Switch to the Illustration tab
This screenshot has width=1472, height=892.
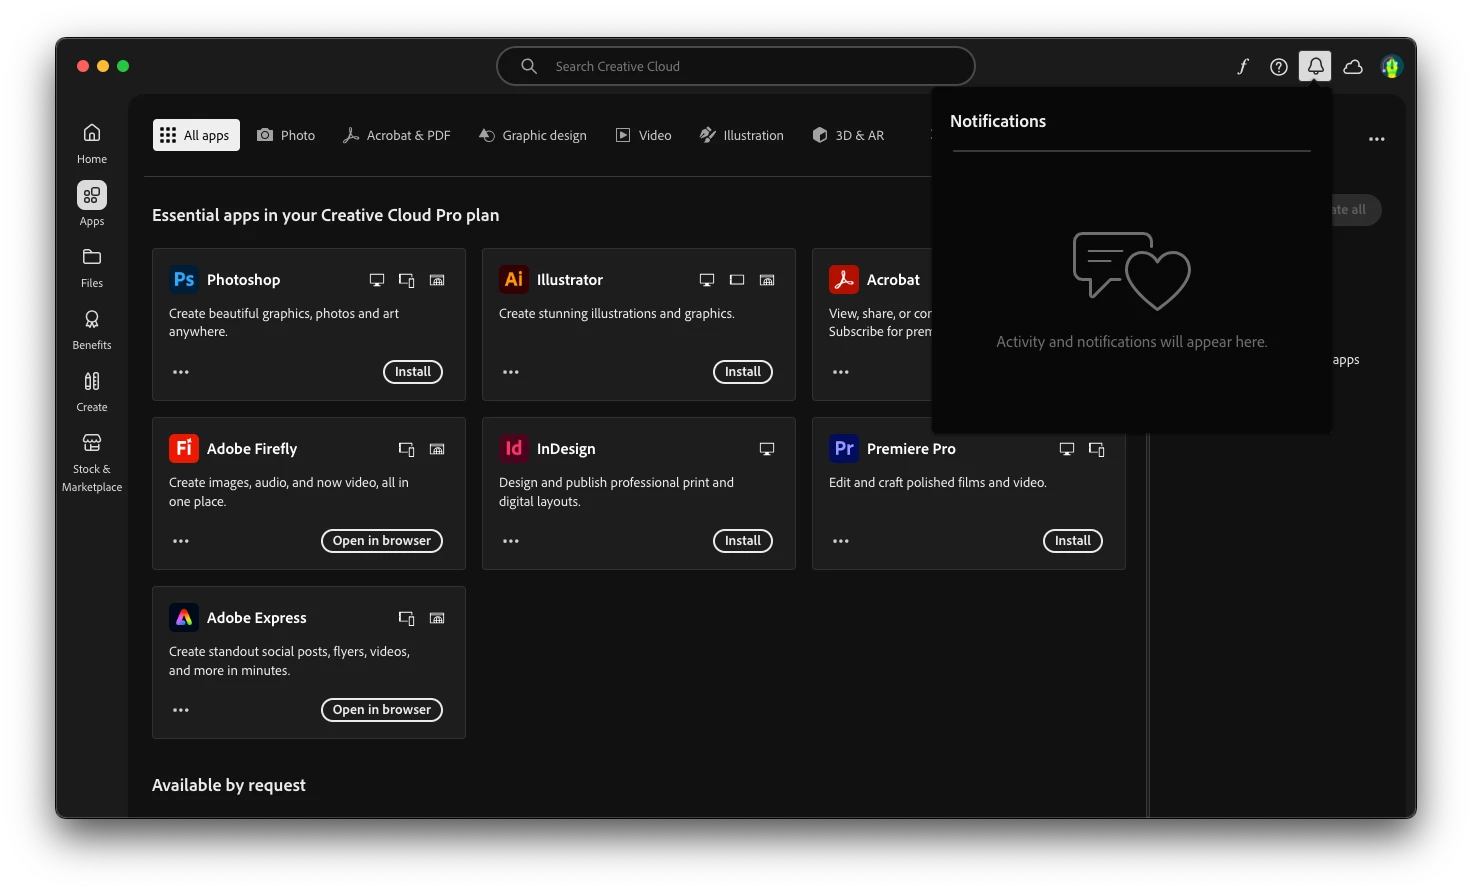coord(742,135)
